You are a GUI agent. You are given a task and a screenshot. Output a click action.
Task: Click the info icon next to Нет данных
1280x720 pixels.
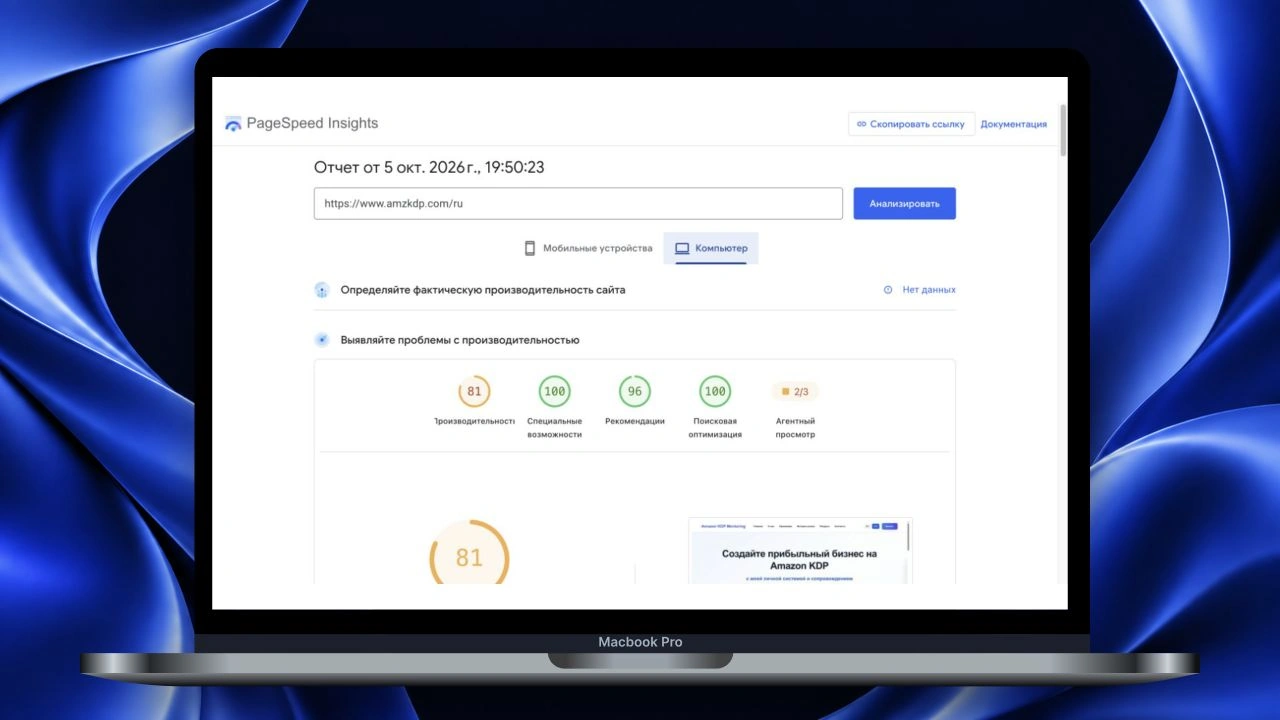[888, 290]
